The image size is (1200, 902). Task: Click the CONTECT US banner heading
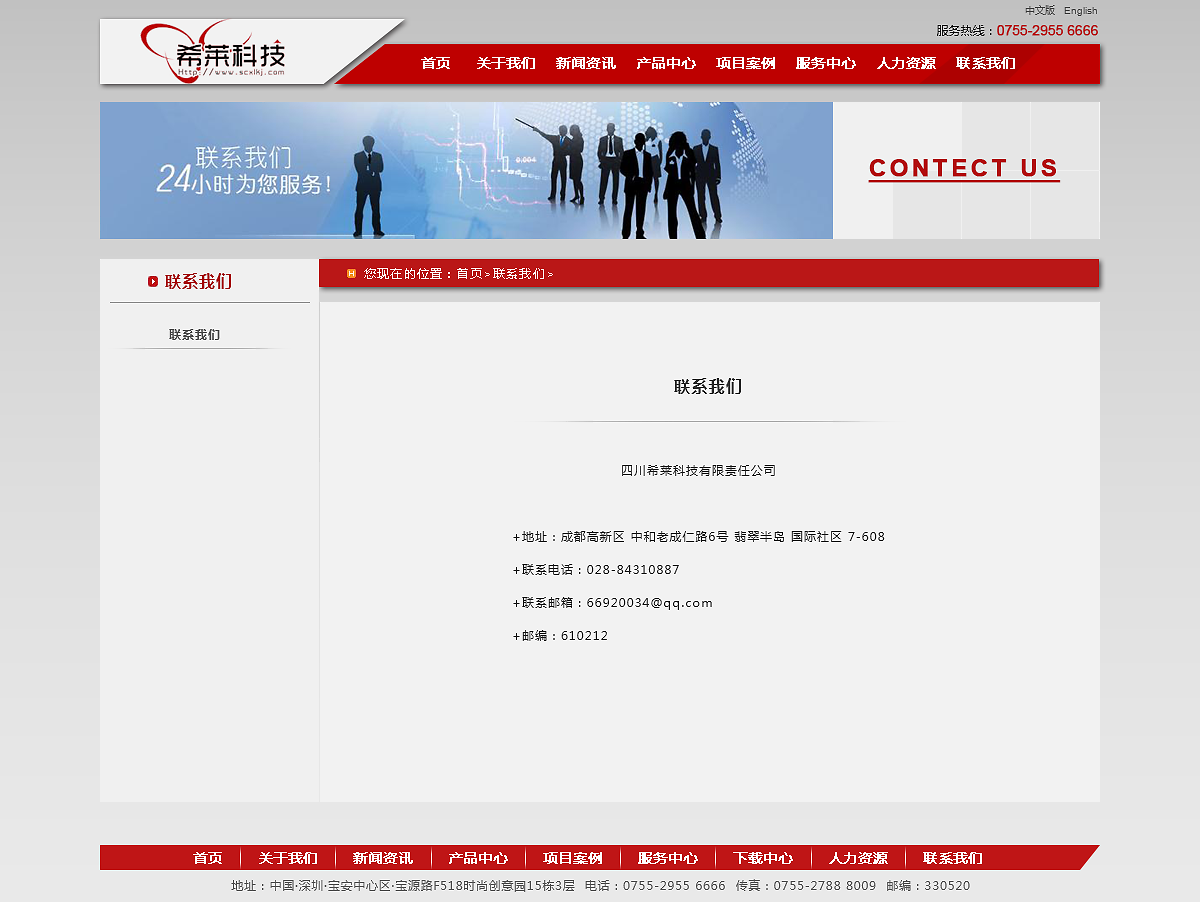coord(963,168)
